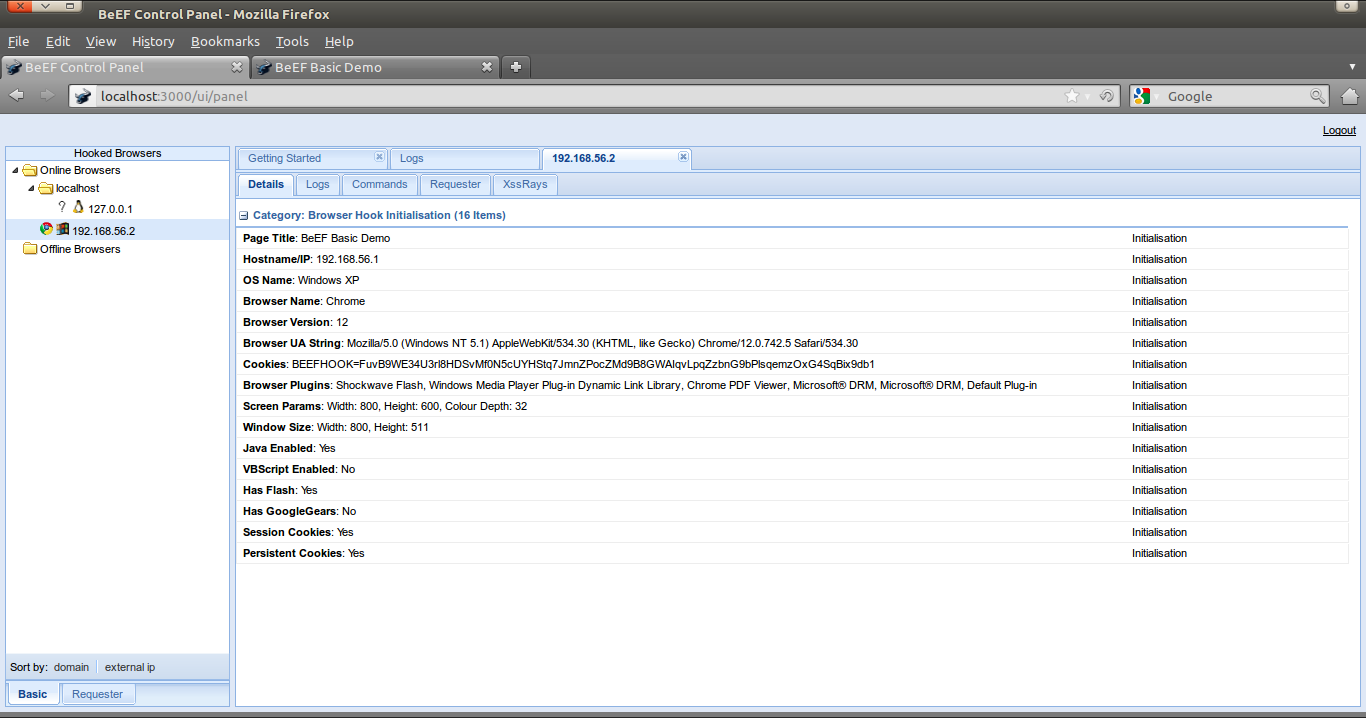Click the browser Back arrow button

click(17, 96)
